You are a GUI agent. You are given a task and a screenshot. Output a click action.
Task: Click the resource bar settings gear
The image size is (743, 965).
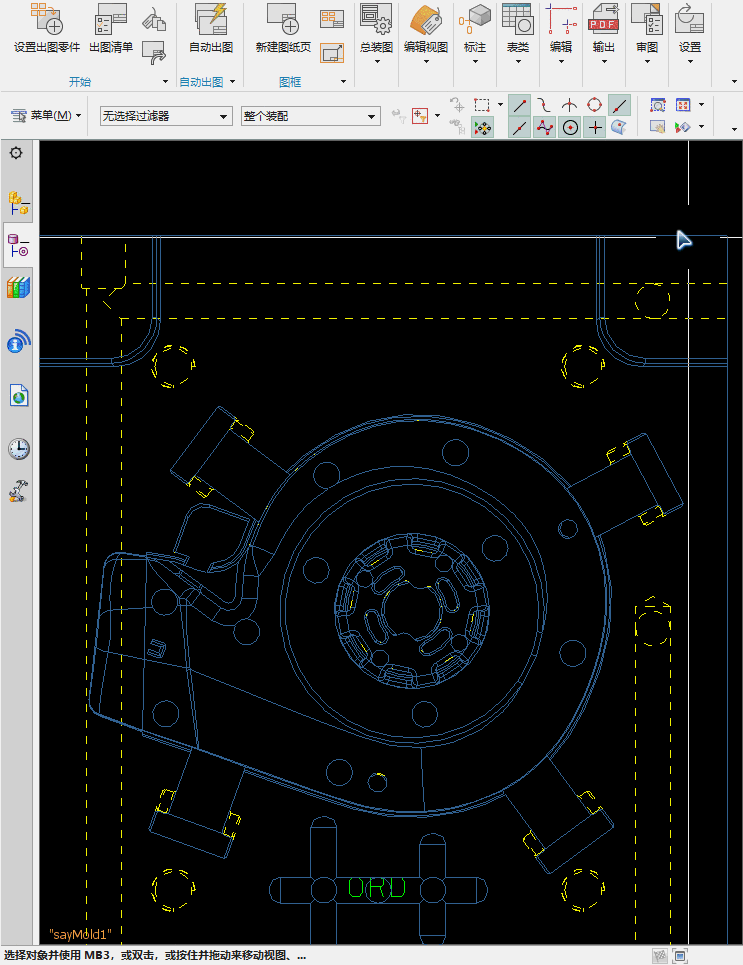[x=17, y=153]
